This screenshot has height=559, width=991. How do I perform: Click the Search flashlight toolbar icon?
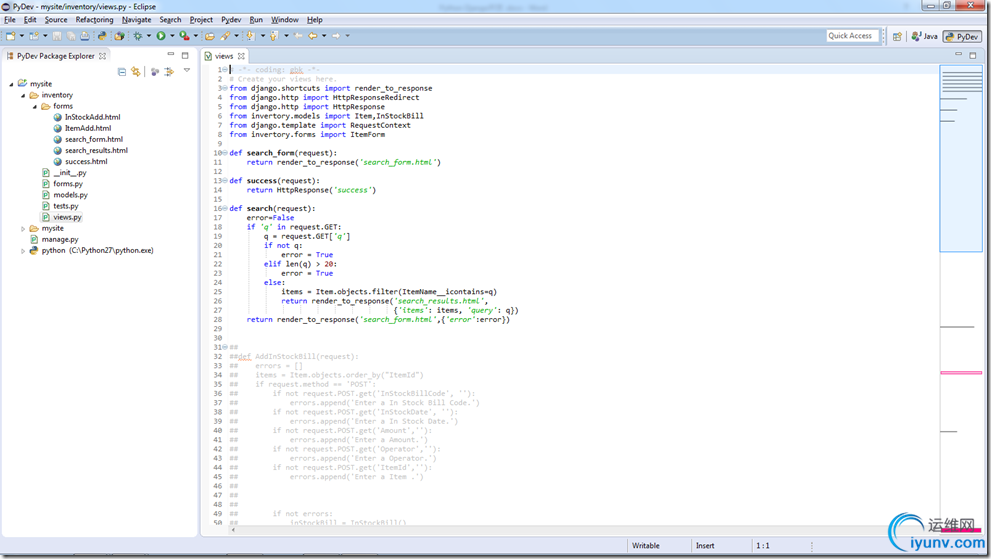click(225, 36)
